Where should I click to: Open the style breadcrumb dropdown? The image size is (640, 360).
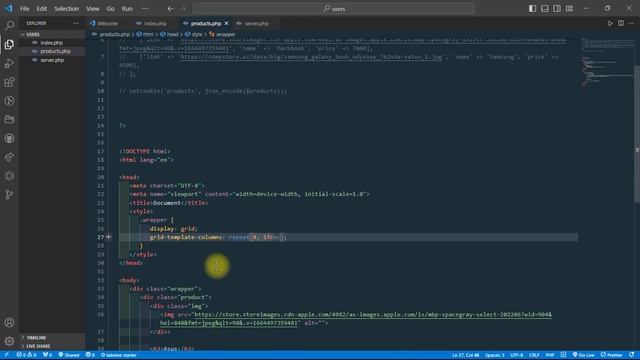click(x=194, y=34)
